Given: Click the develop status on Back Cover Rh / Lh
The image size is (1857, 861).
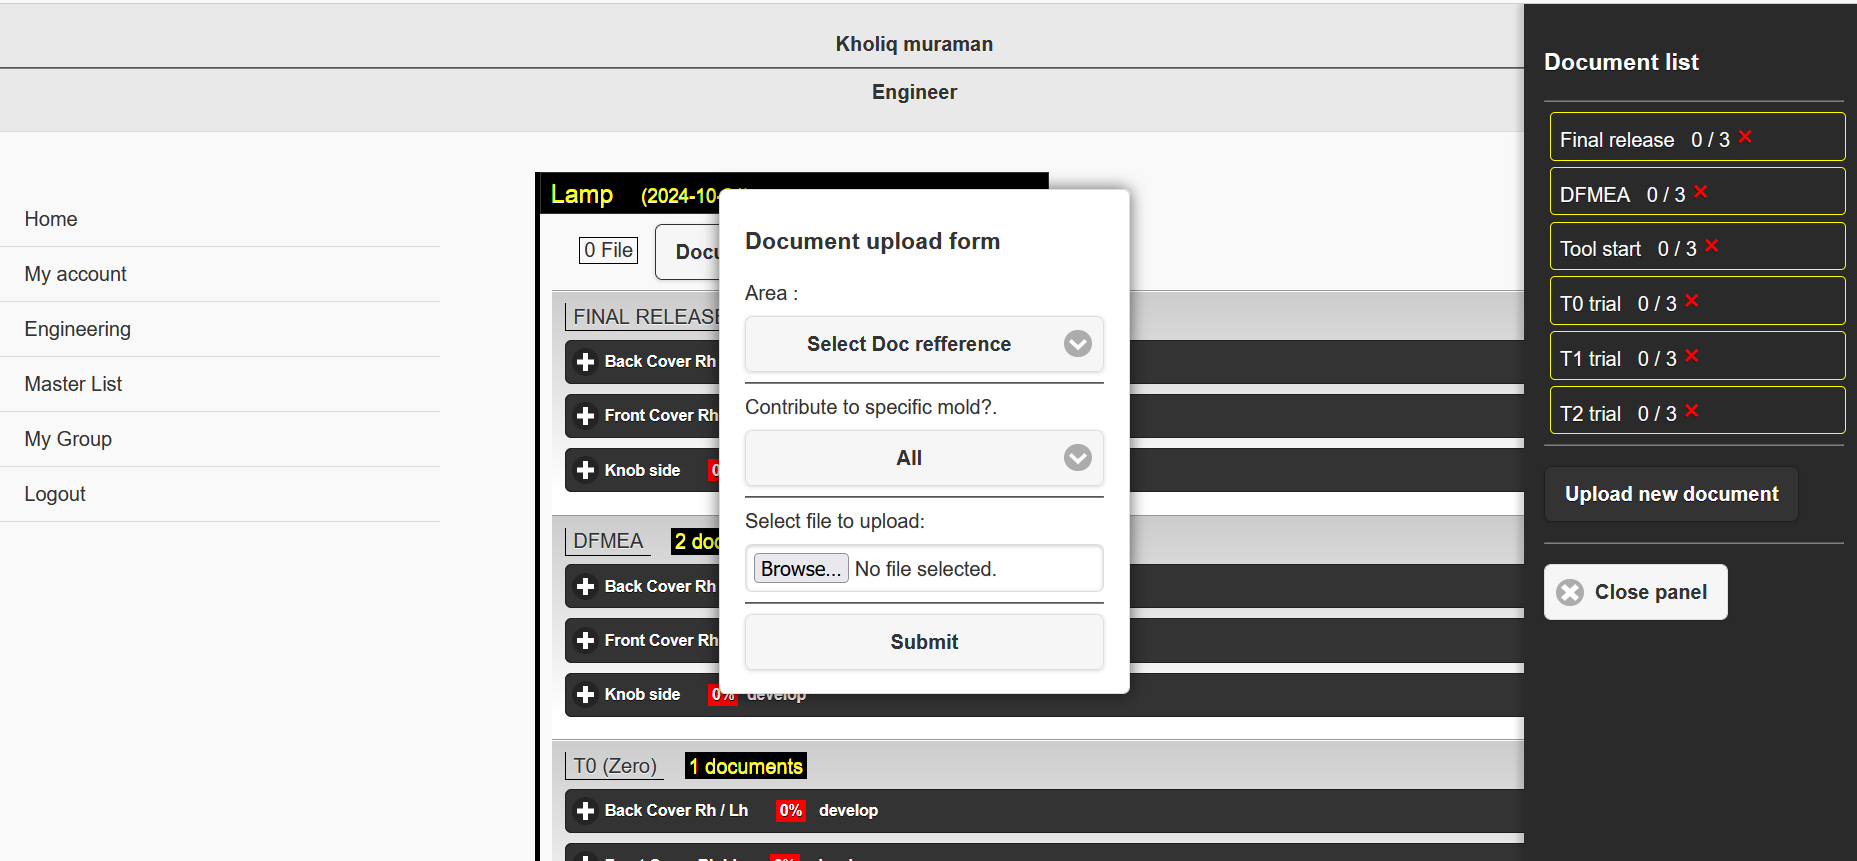Looking at the screenshot, I should click(848, 811).
